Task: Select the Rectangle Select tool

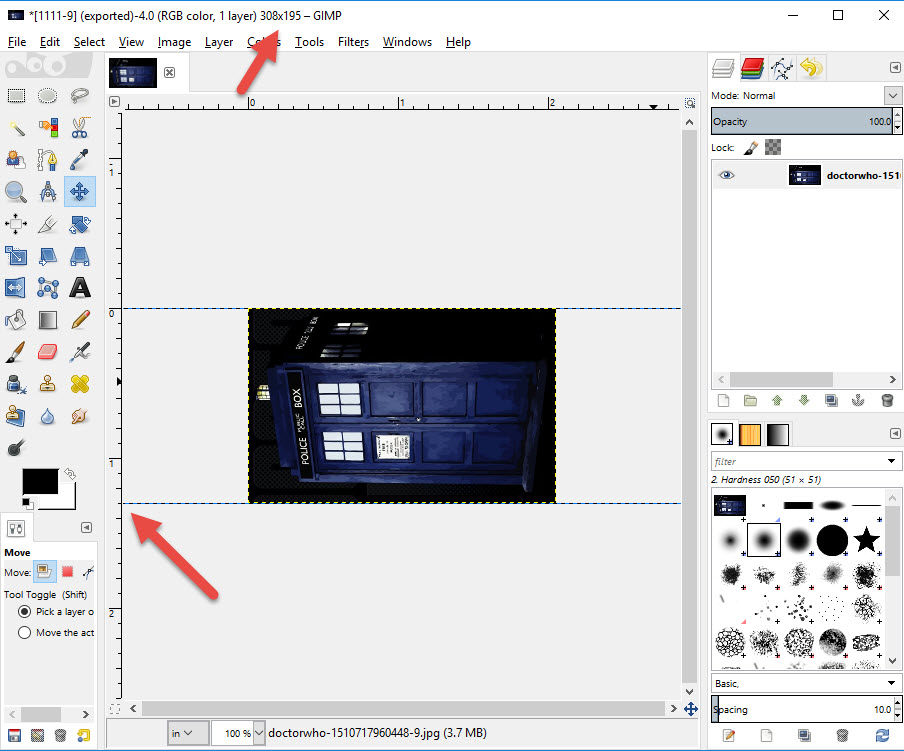Action: [16, 96]
